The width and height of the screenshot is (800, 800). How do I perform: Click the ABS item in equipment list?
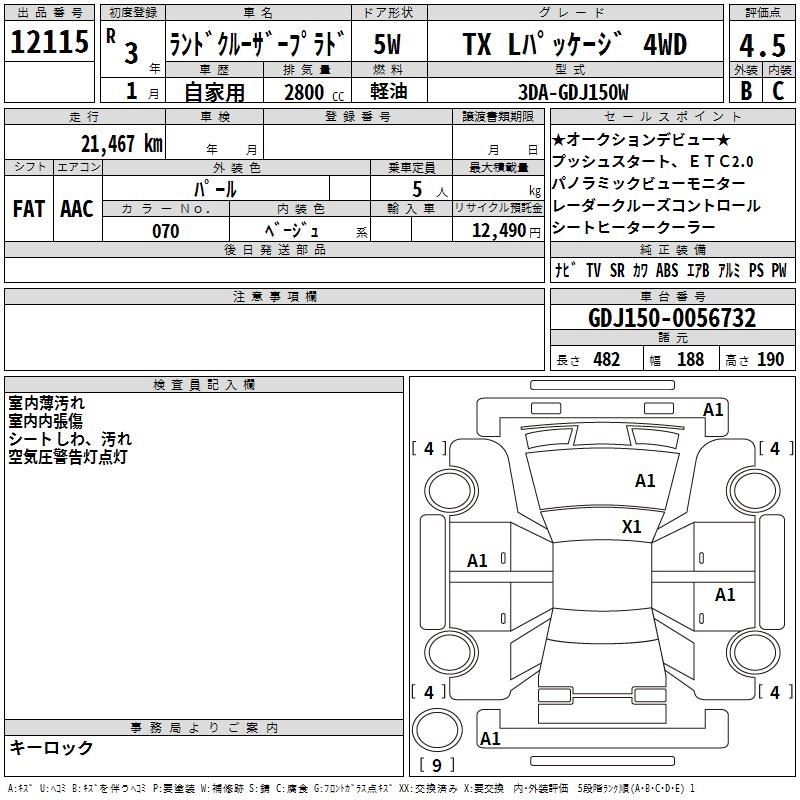click(x=667, y=270)
